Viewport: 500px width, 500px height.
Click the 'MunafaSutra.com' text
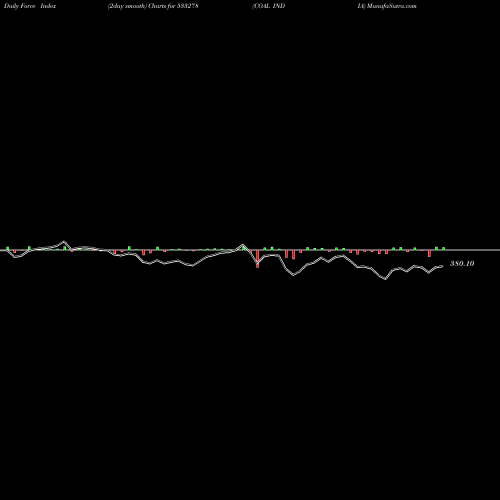click(x=391, y=6)
